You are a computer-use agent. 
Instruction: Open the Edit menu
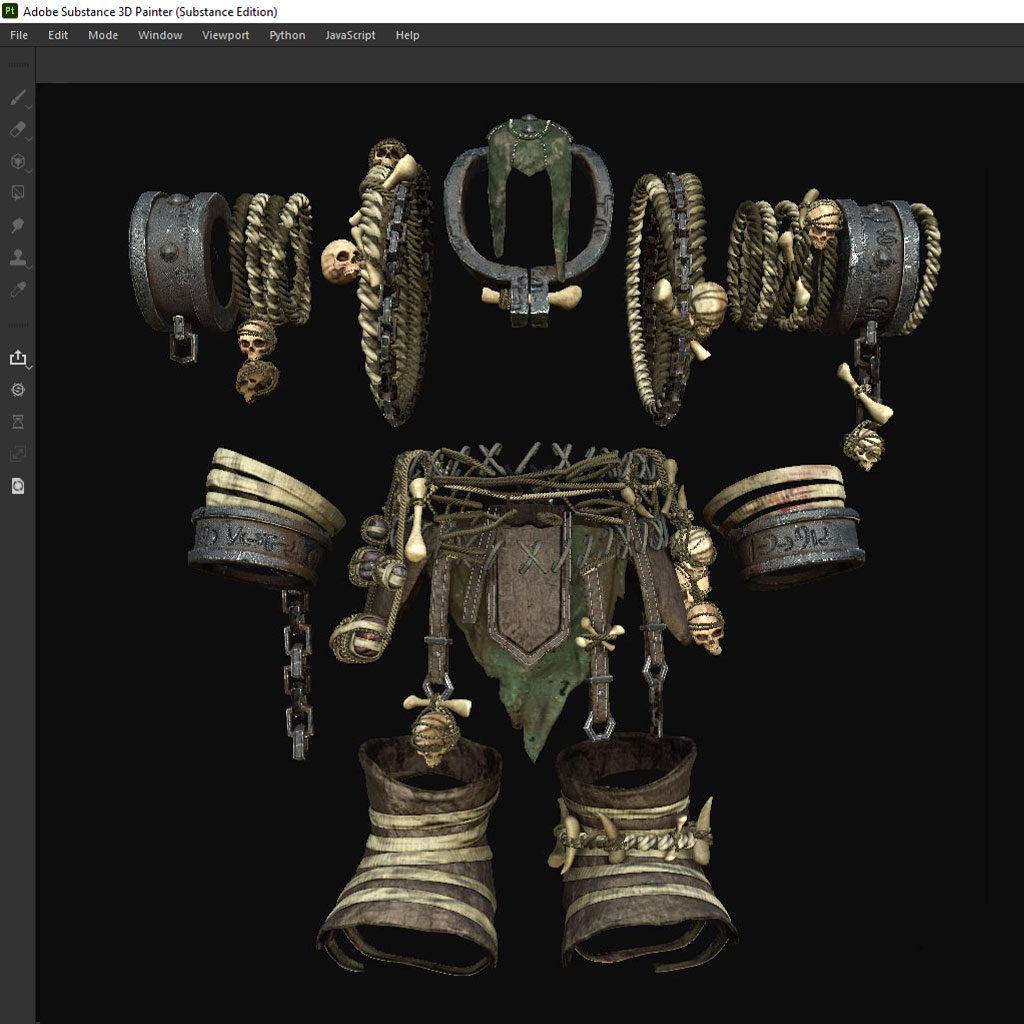click(58, 35)
